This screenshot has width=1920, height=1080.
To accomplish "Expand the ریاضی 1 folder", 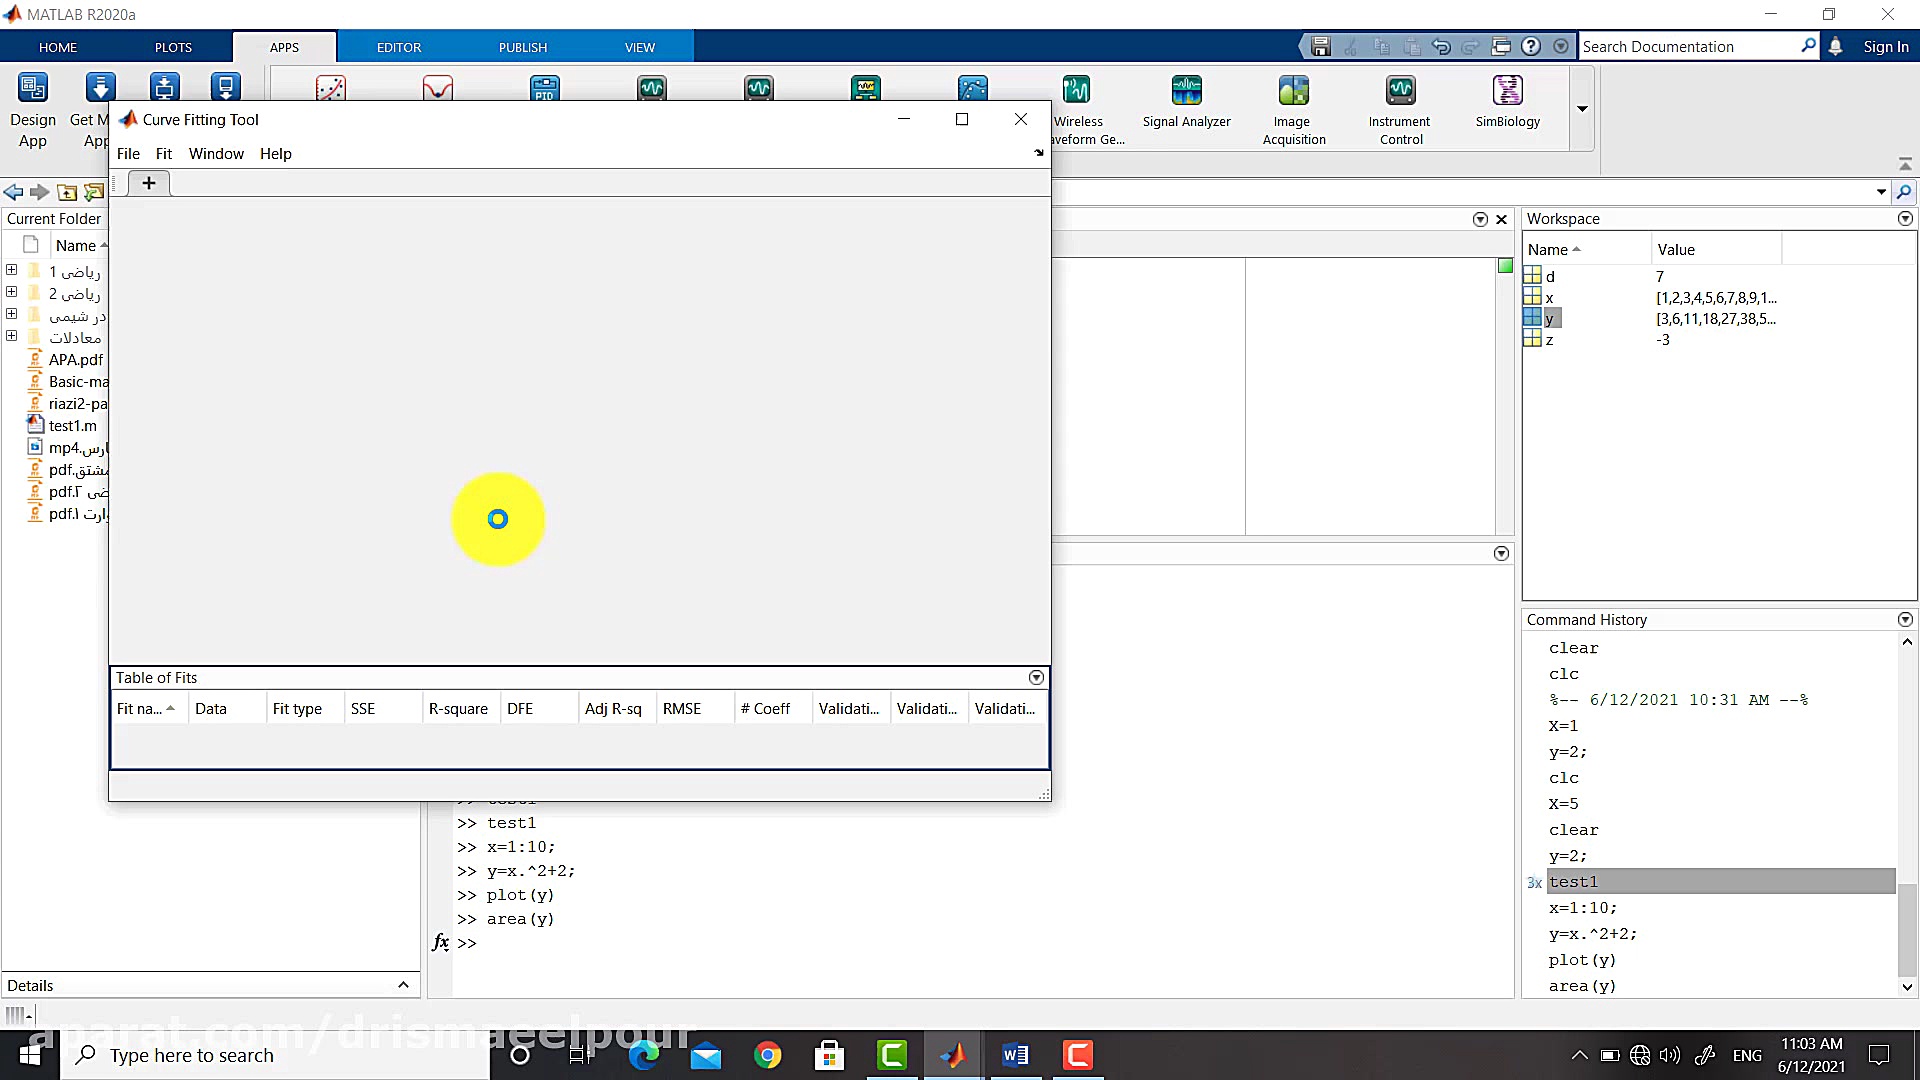I will (x=12, y=270).
